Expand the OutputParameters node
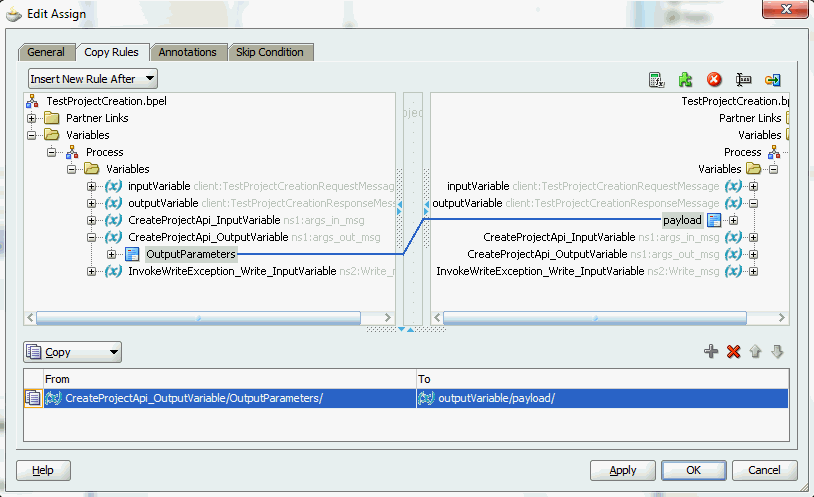The image size is (814, 497). [x=112, y=254]
